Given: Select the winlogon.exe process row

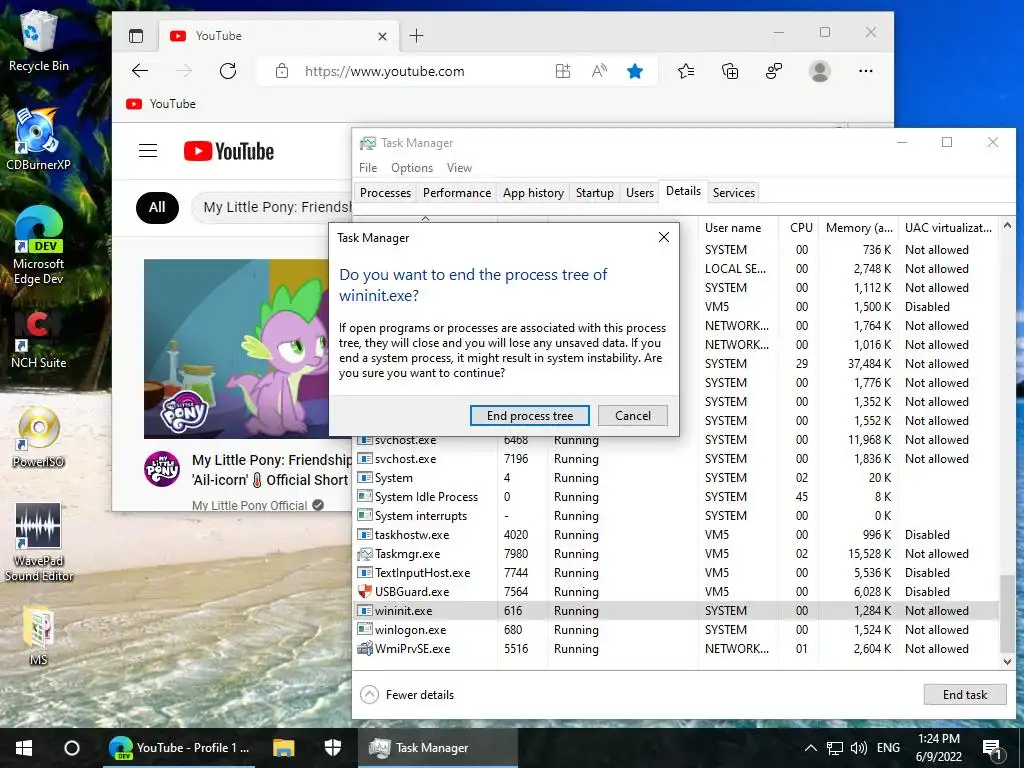Looking at the screenshot, I should pos(676,630).
